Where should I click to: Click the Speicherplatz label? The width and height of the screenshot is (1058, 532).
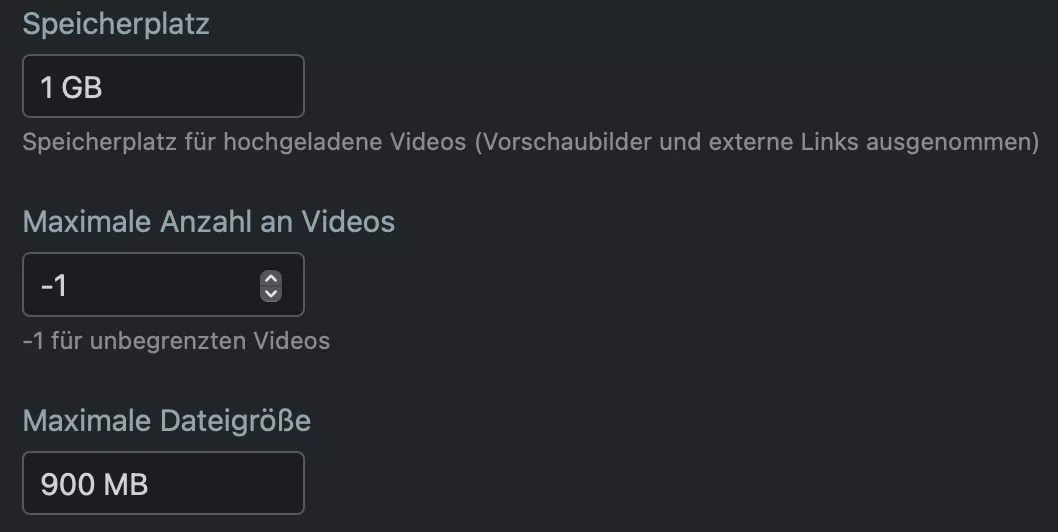(x=116, y=24)
